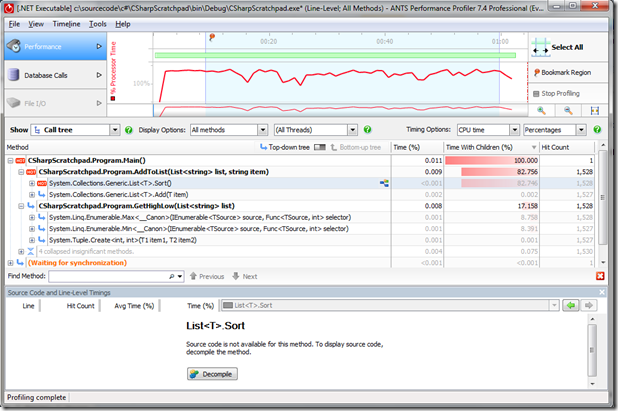Sort by the Time With Children (%) column
The width and height of the screenshot is (618, 411).
(491, 147)
